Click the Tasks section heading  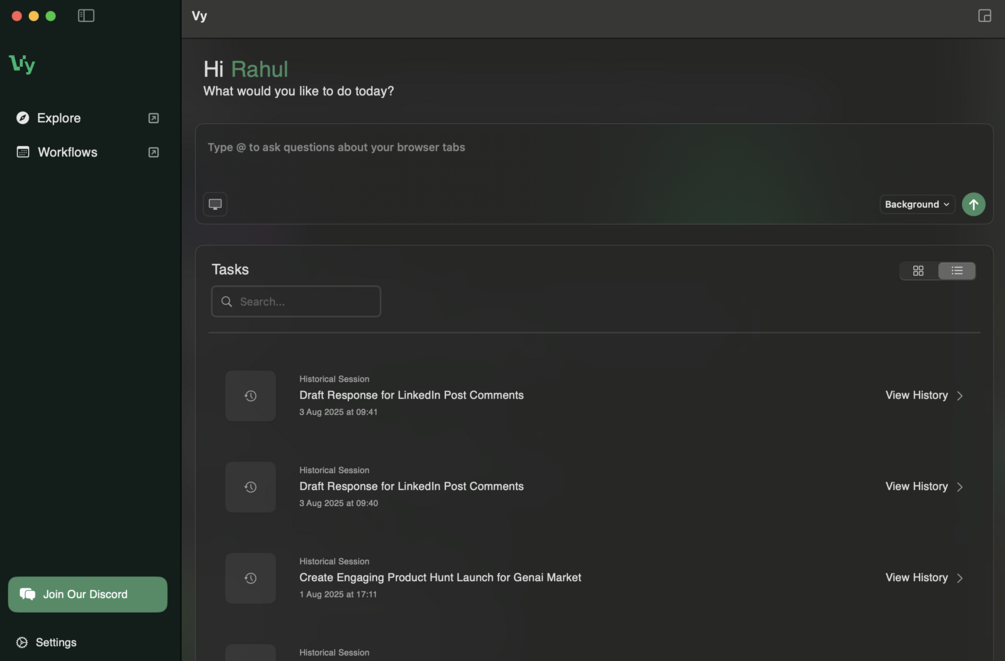(230, 269)
